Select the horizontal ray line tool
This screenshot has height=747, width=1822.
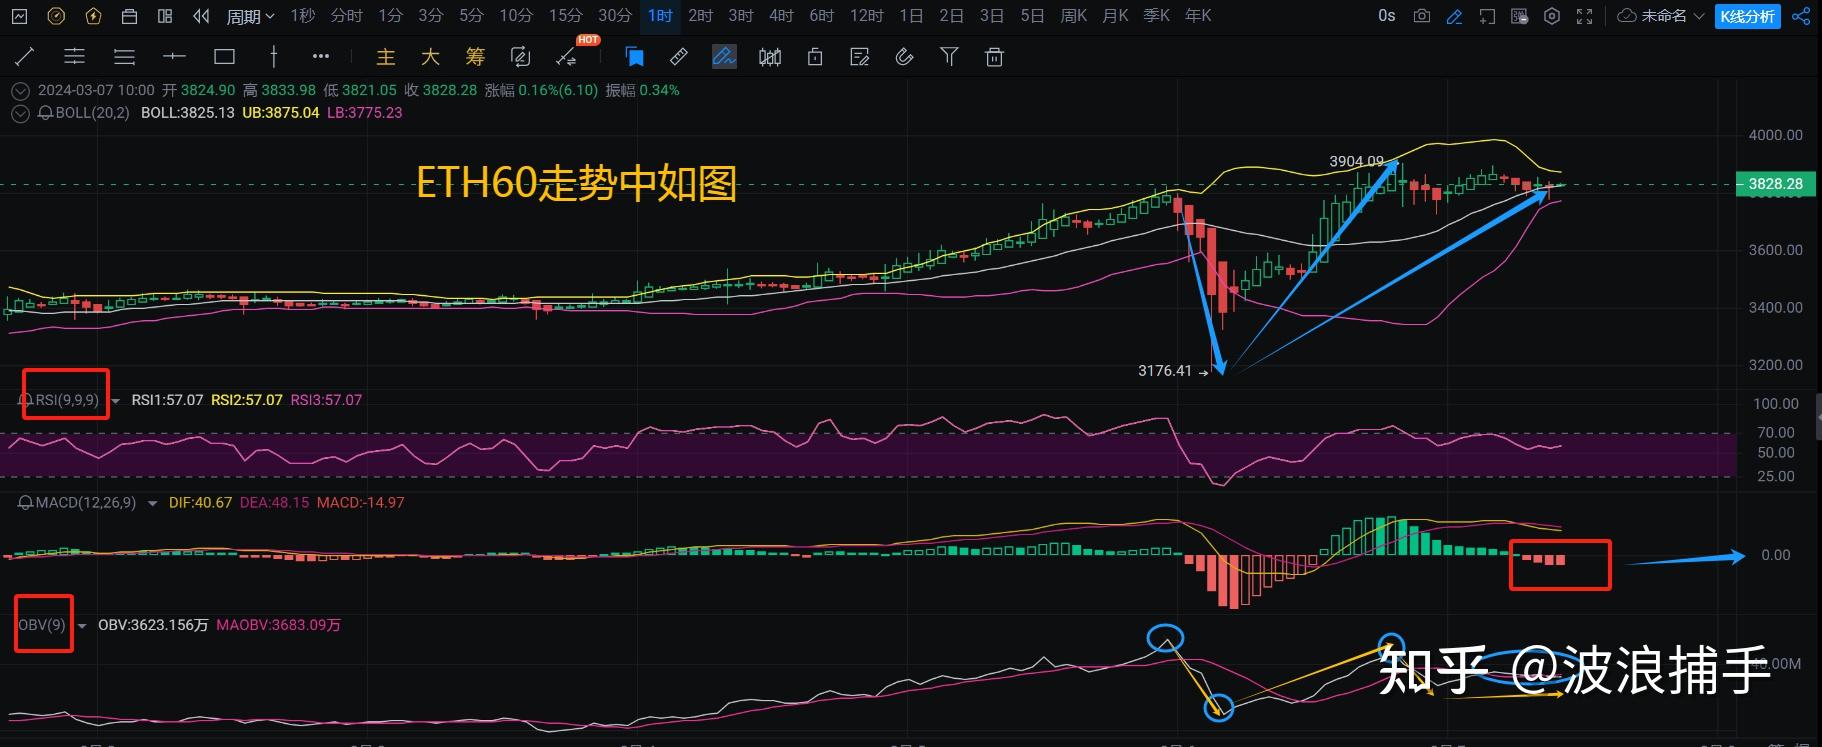[174, 57]
